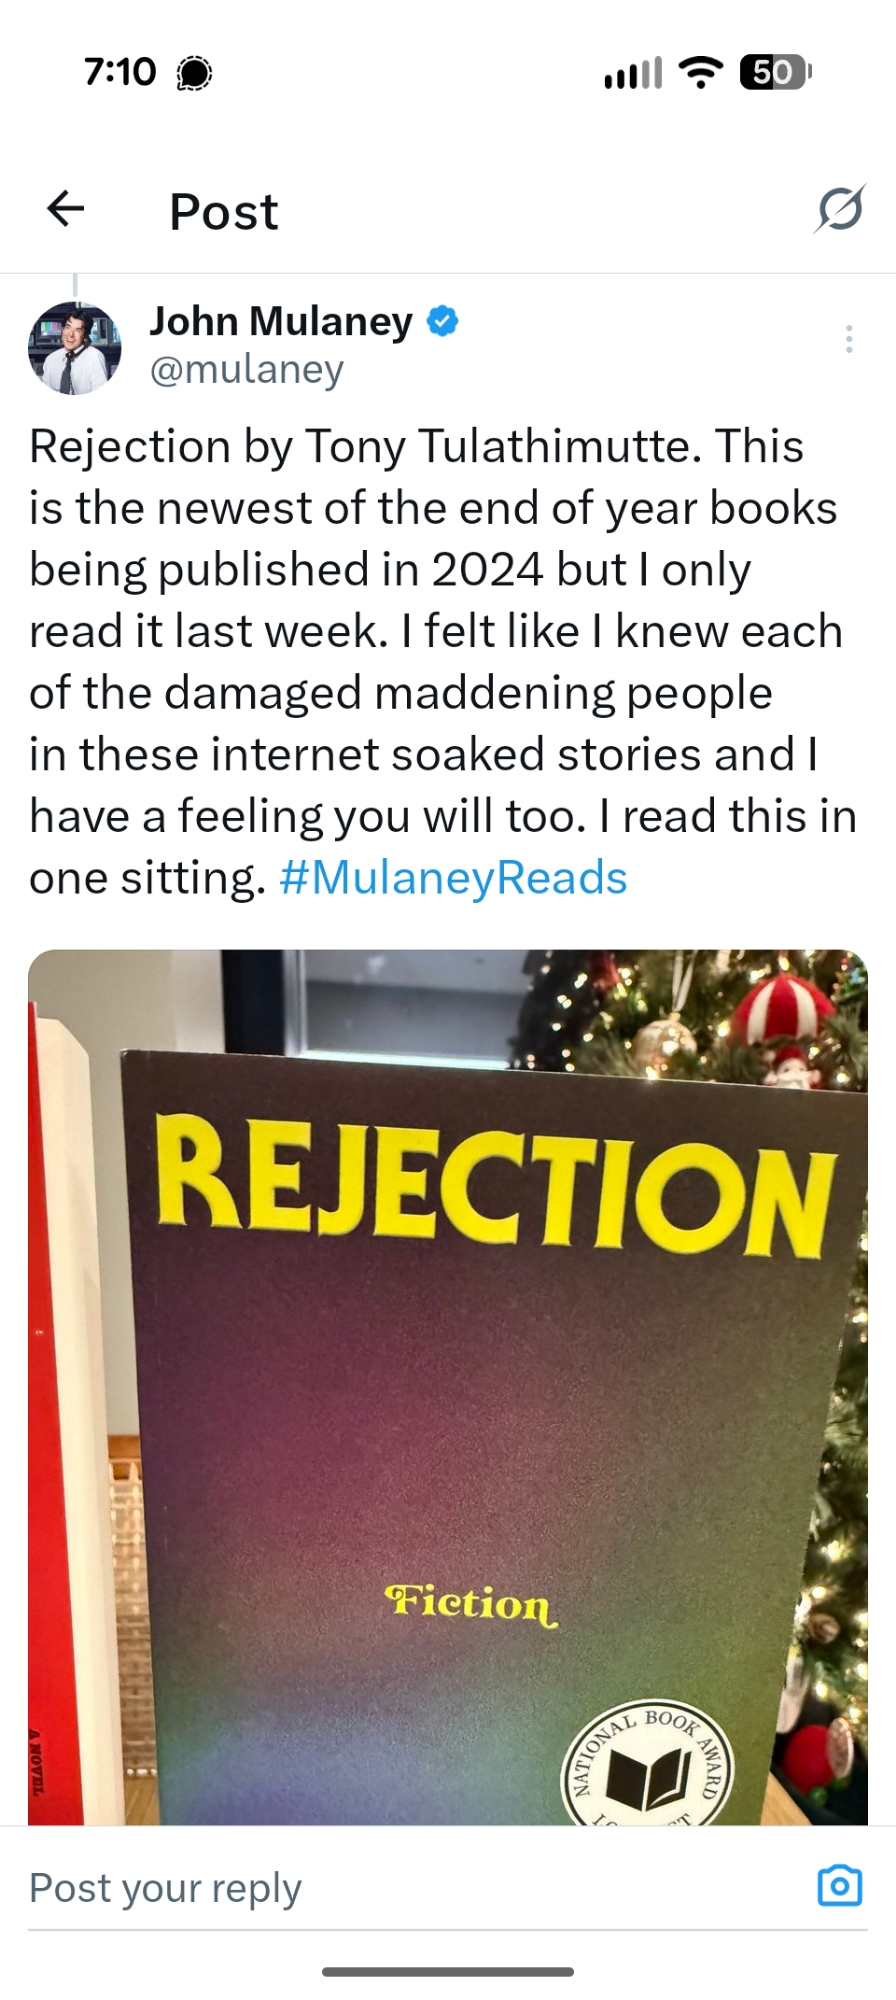Tap the camera icon in reply bar
Screen dimensions: 896x2000
(839, 1886)
